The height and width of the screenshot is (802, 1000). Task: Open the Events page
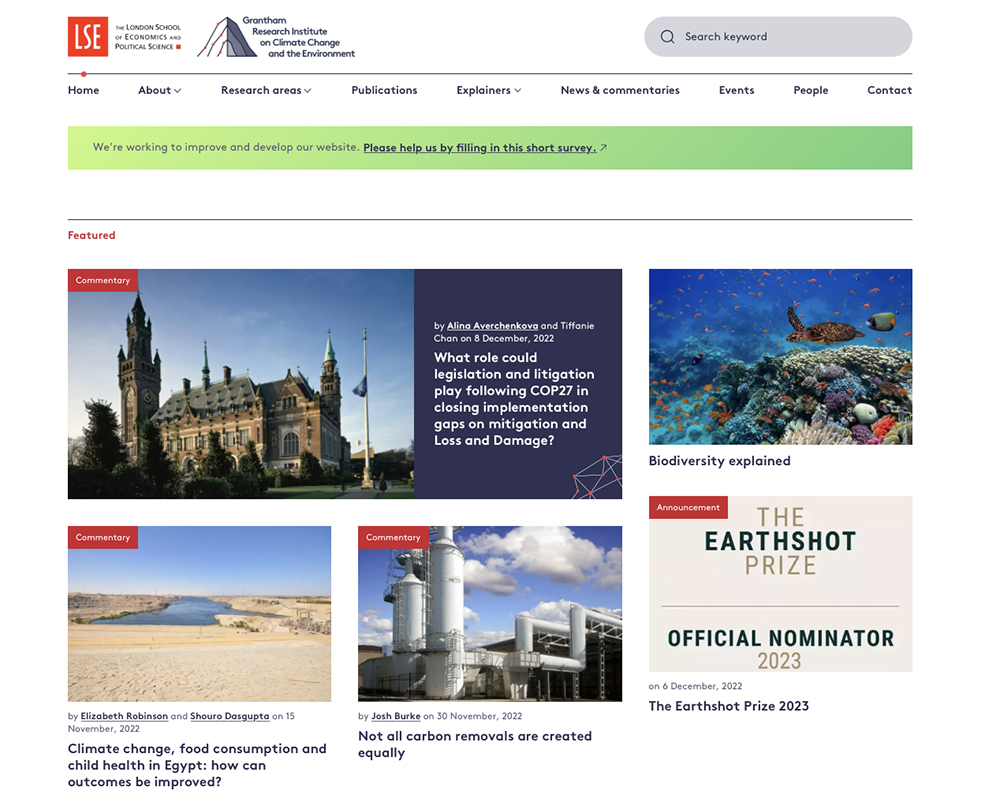pos(736,91)
